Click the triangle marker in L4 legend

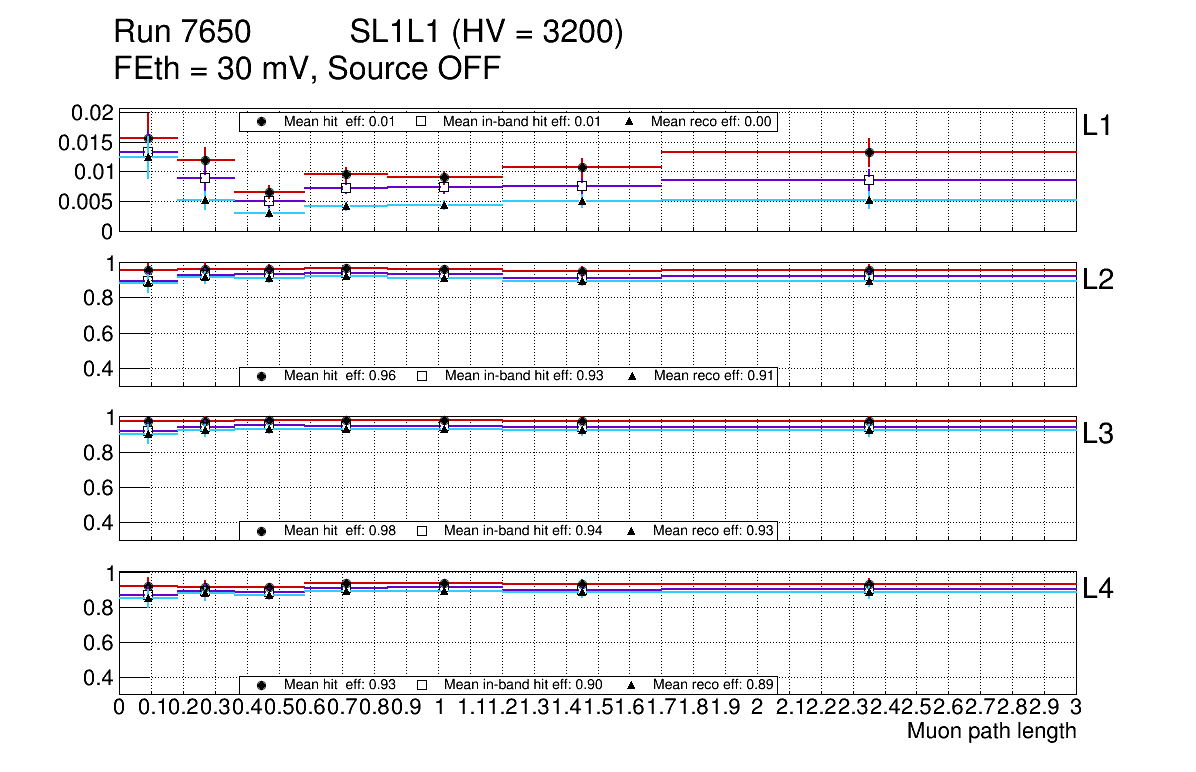click(632, 685)
